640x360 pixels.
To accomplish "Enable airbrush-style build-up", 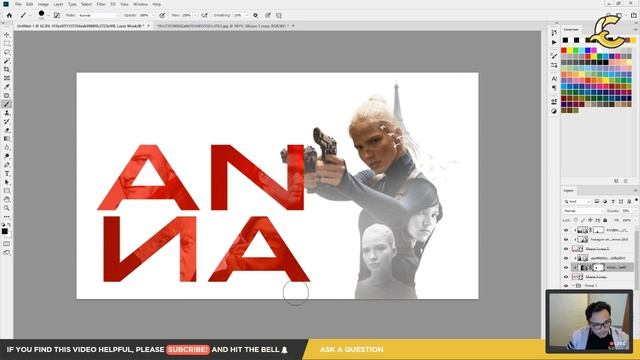I will (204, 16).
